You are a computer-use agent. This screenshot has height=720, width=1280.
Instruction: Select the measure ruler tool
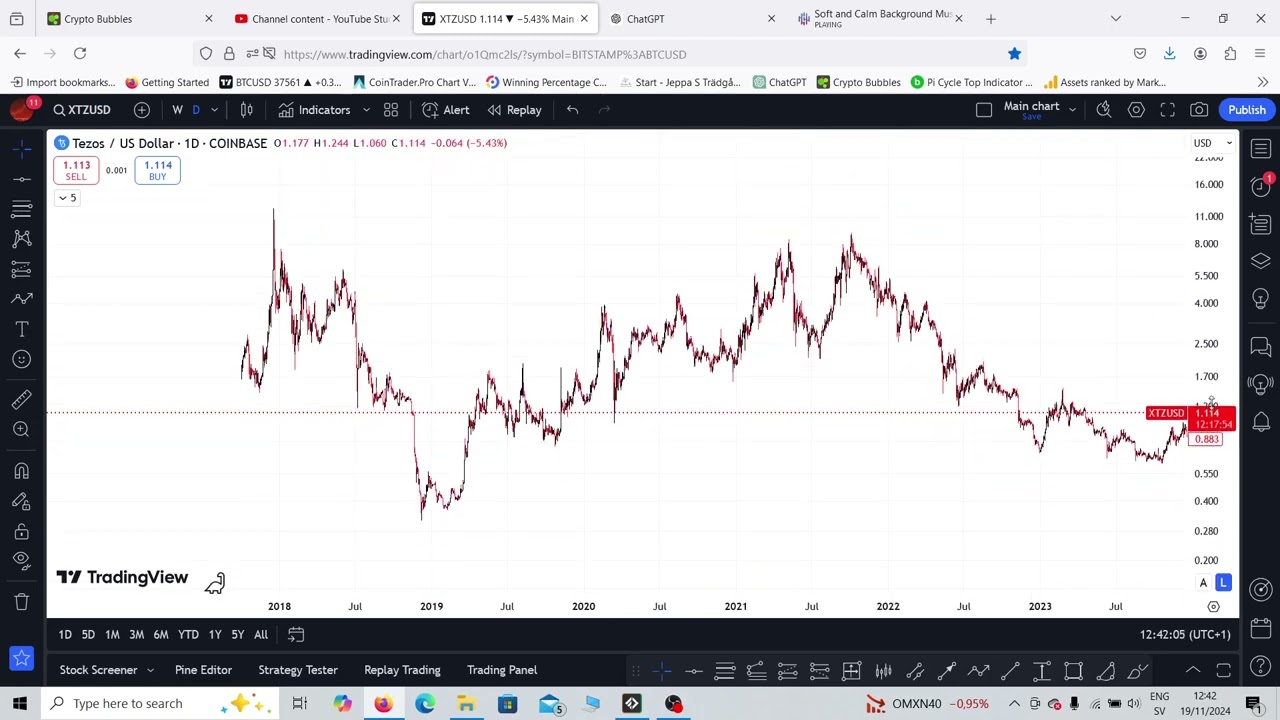click(22, 399)
